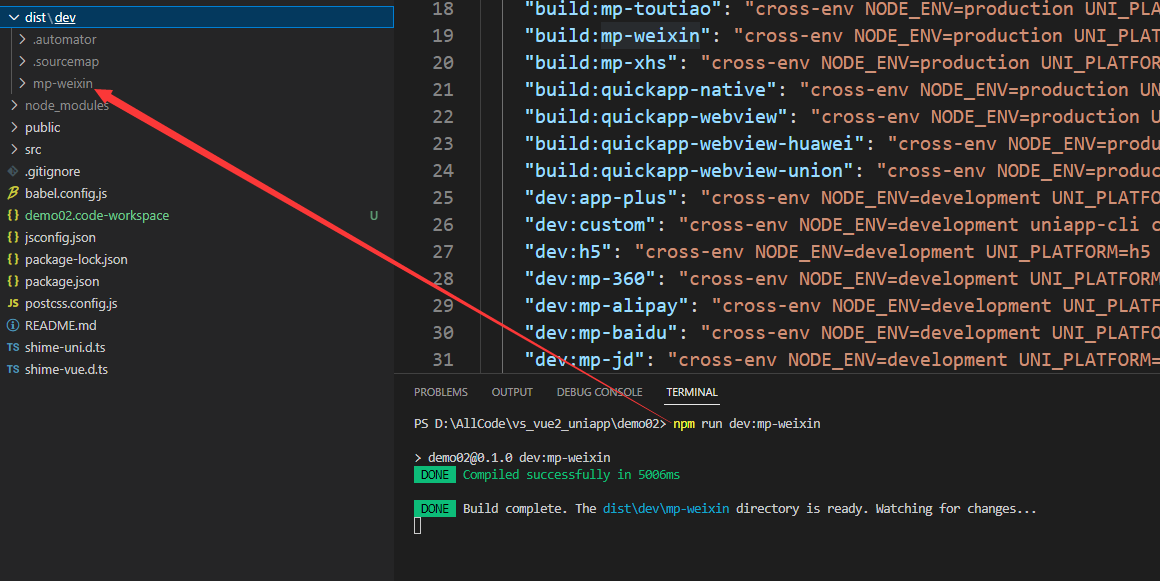Open README.md file name
This screenshot has width=1160, height=581.
click(x=61, y=326)
